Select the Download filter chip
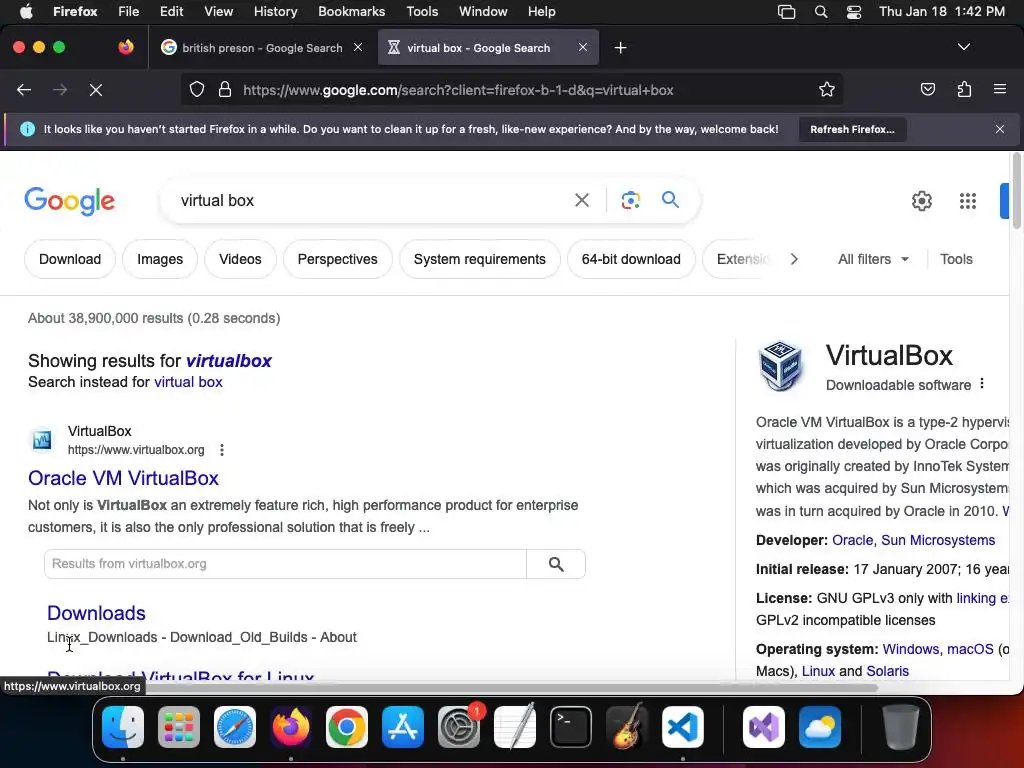 click(70, 259)
